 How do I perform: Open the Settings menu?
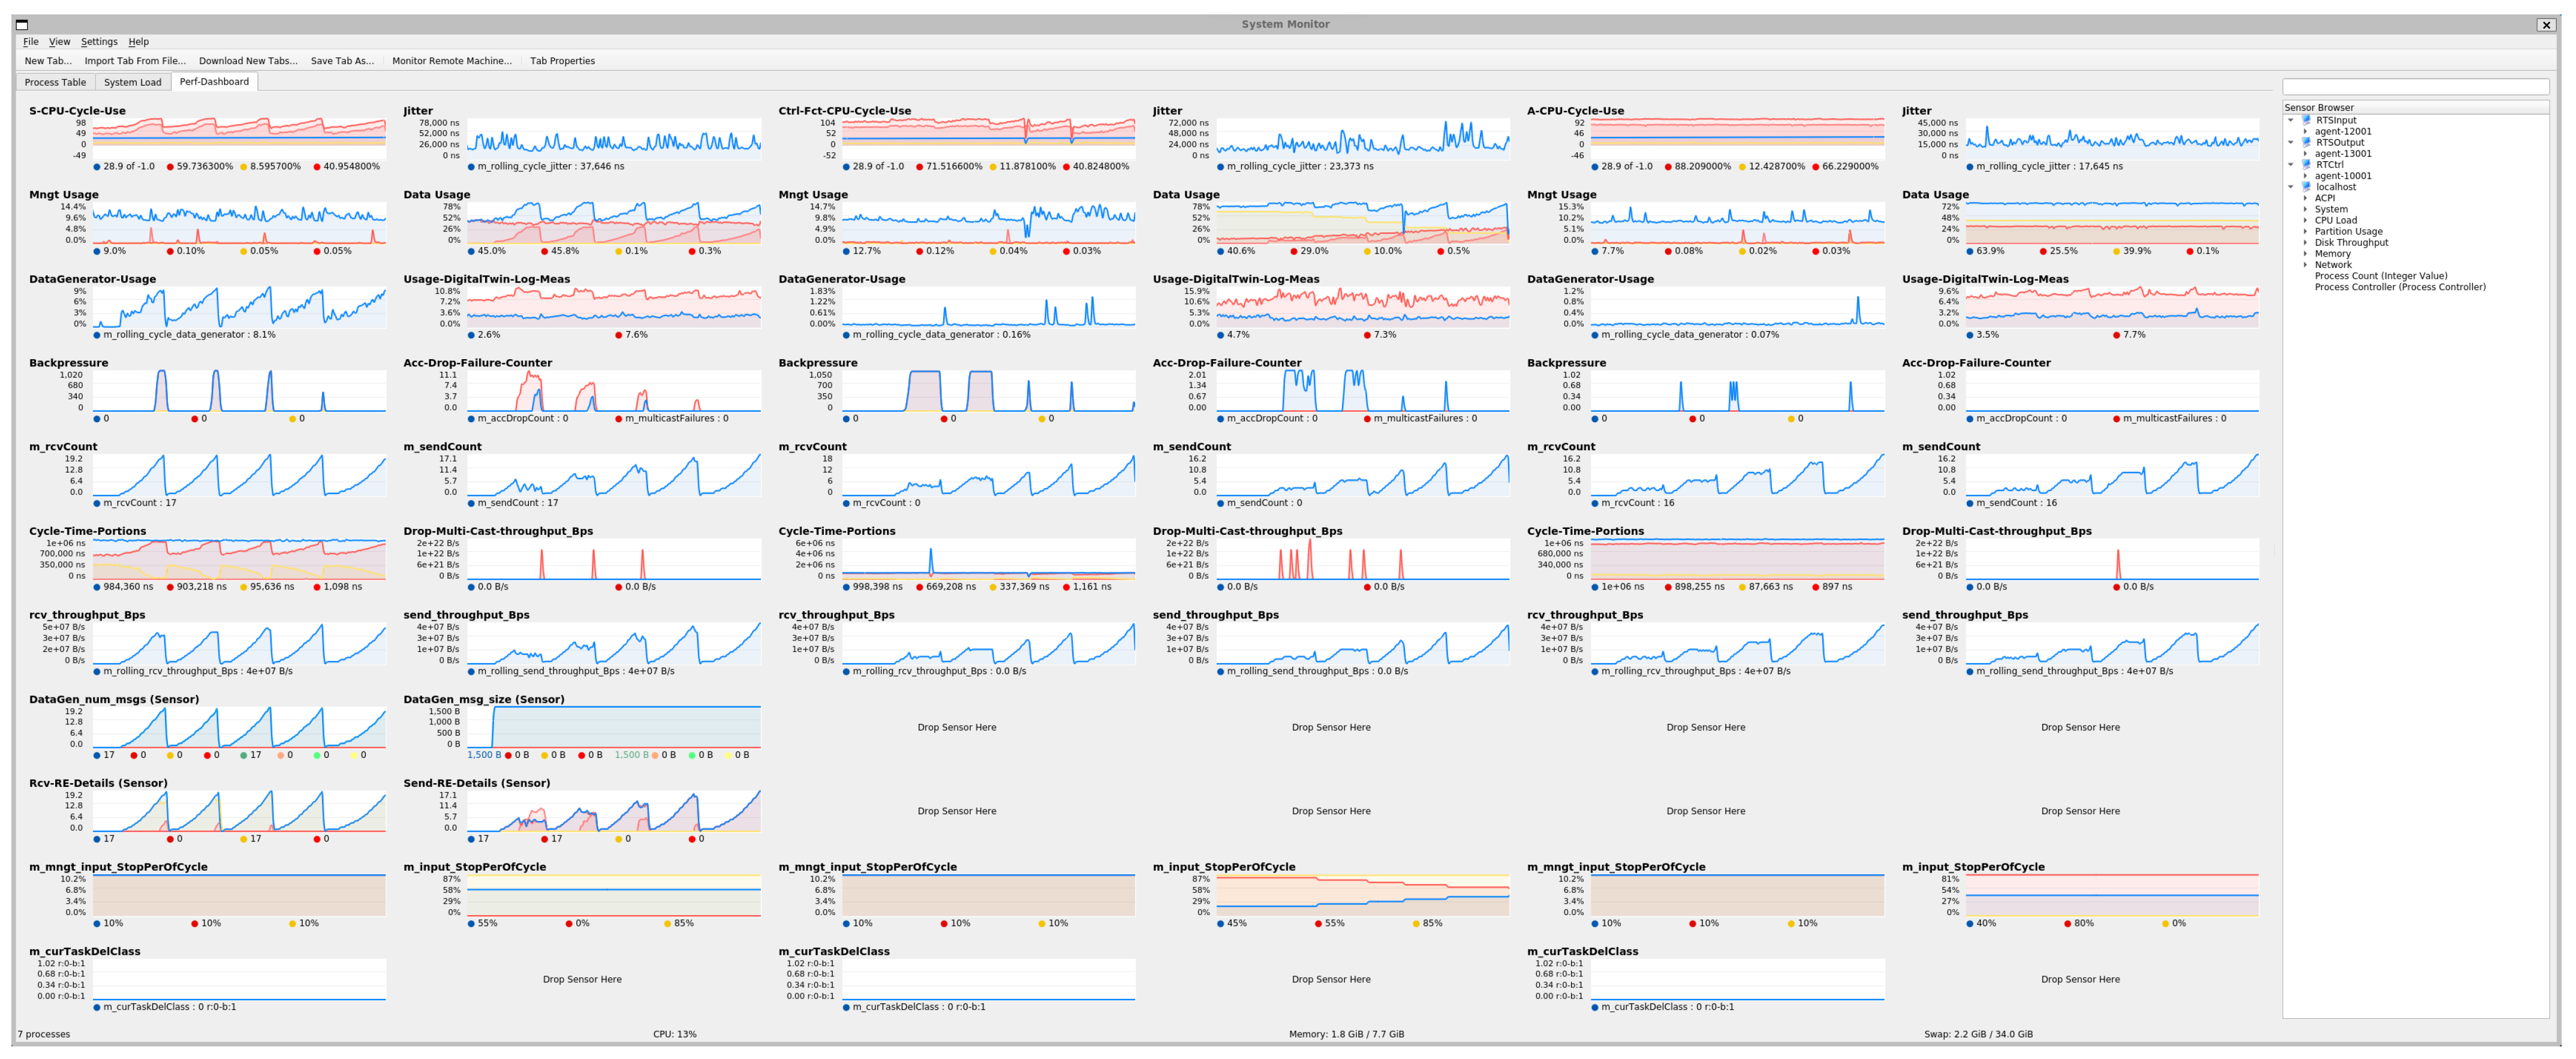pos(99,42)
